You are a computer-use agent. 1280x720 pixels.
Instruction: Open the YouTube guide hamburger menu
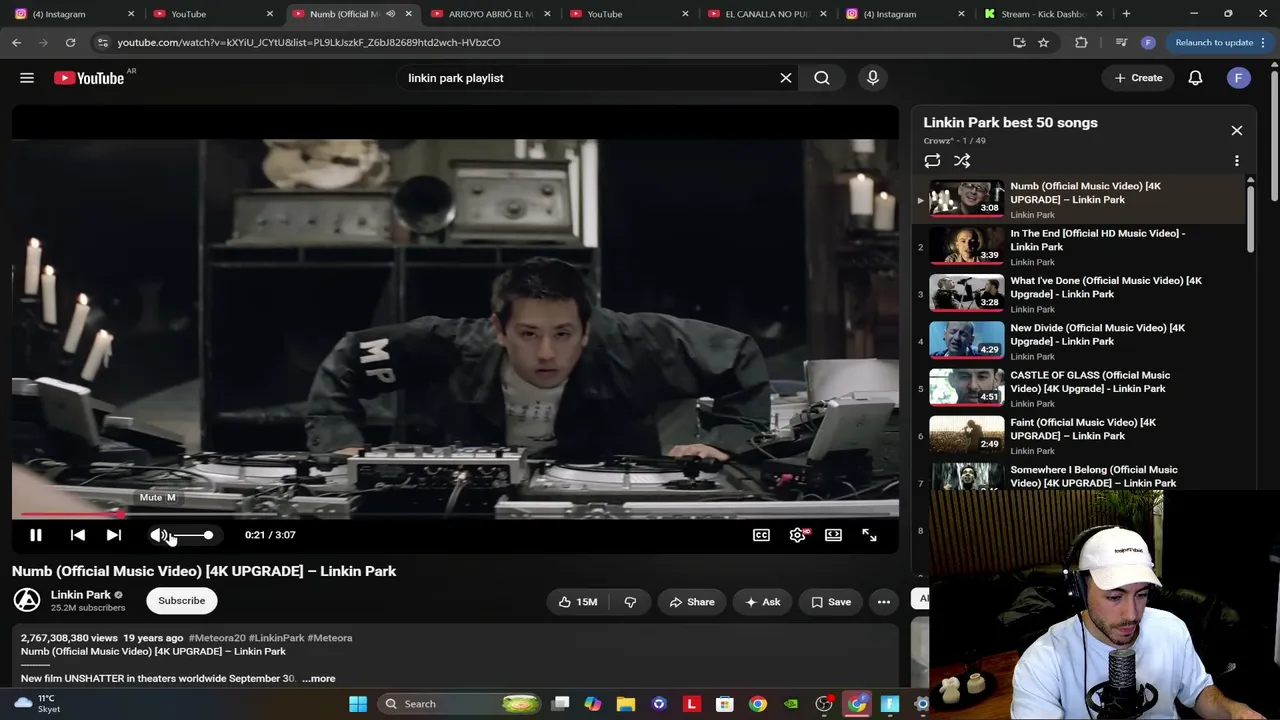(27, 78)
